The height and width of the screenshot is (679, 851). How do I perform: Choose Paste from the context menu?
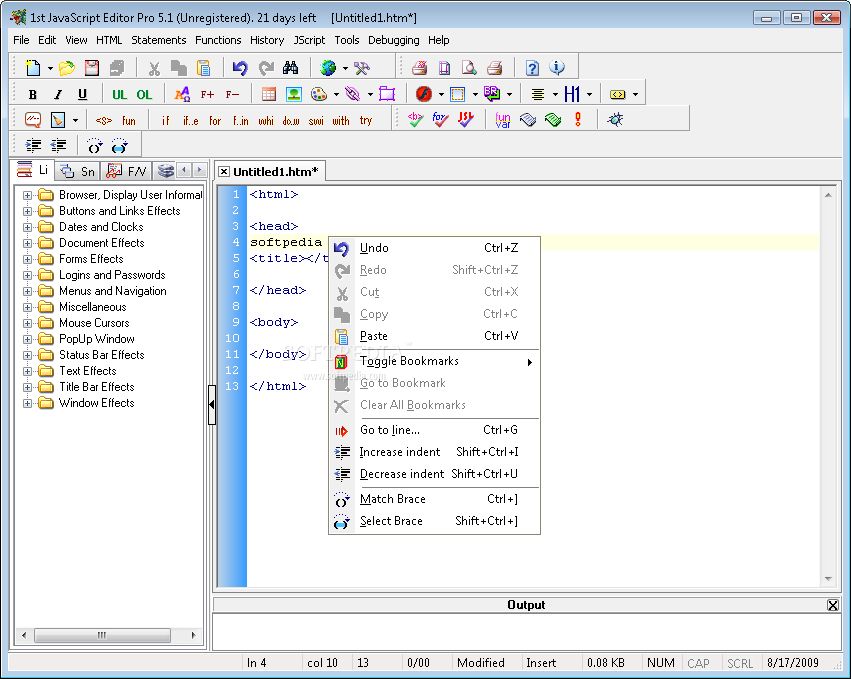[374, 336]
